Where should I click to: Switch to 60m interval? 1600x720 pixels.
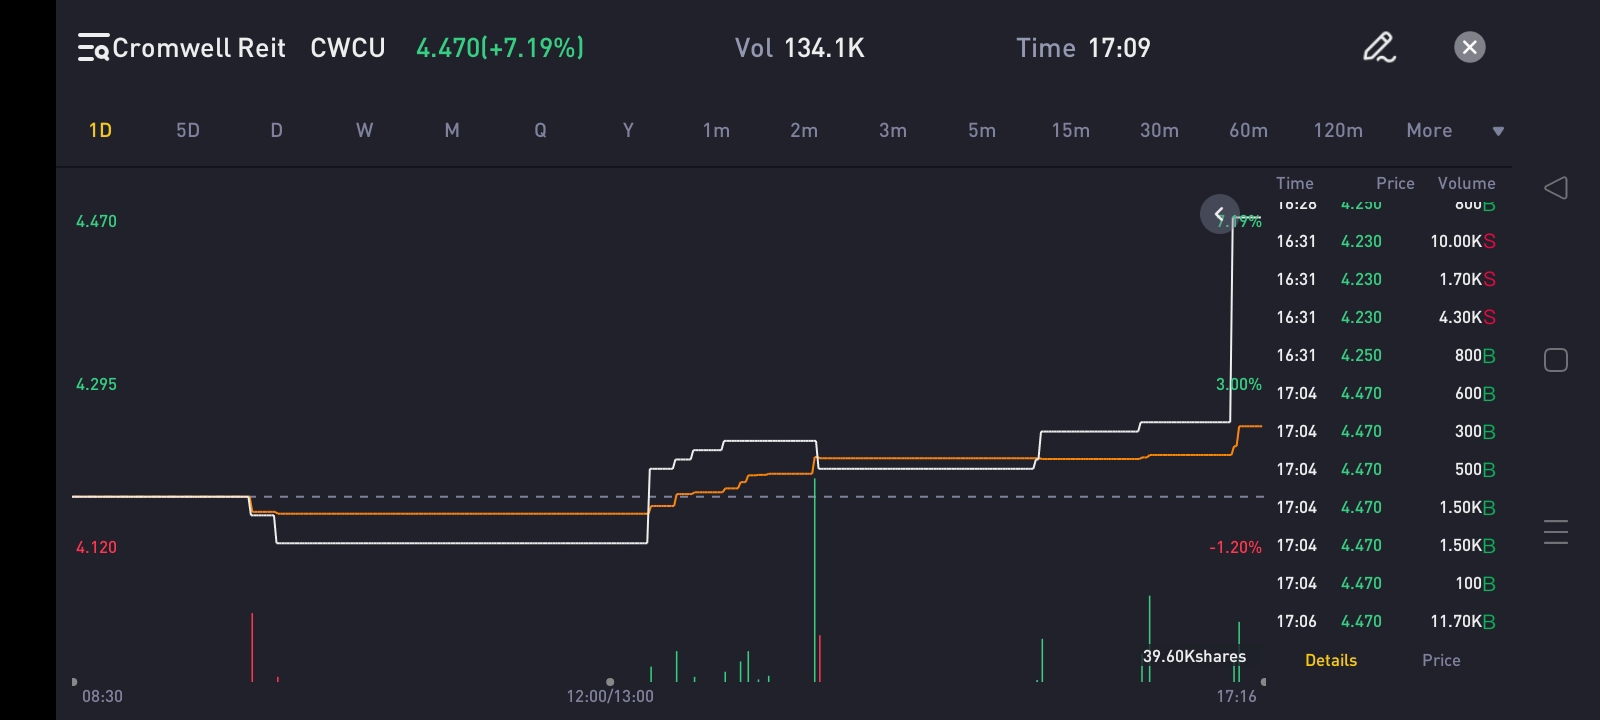pos(1248,130)
